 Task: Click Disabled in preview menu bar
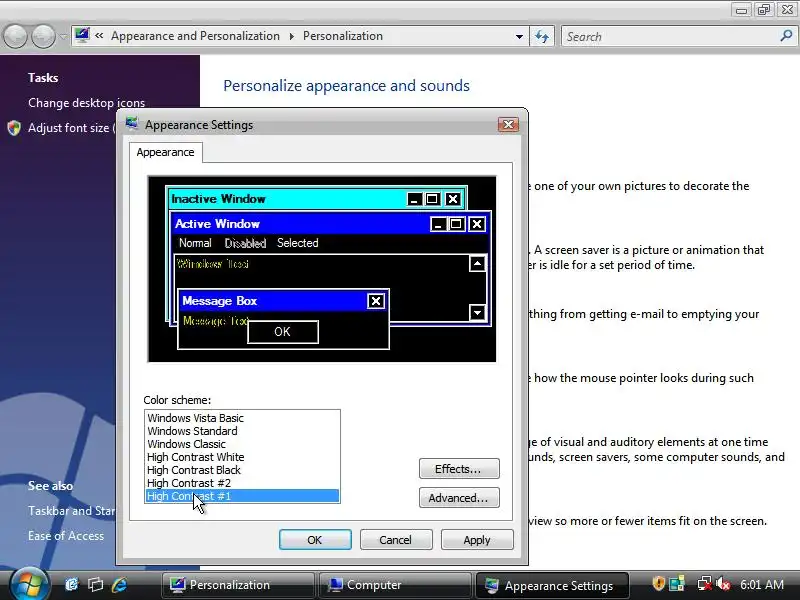click(x=245, y=243)
